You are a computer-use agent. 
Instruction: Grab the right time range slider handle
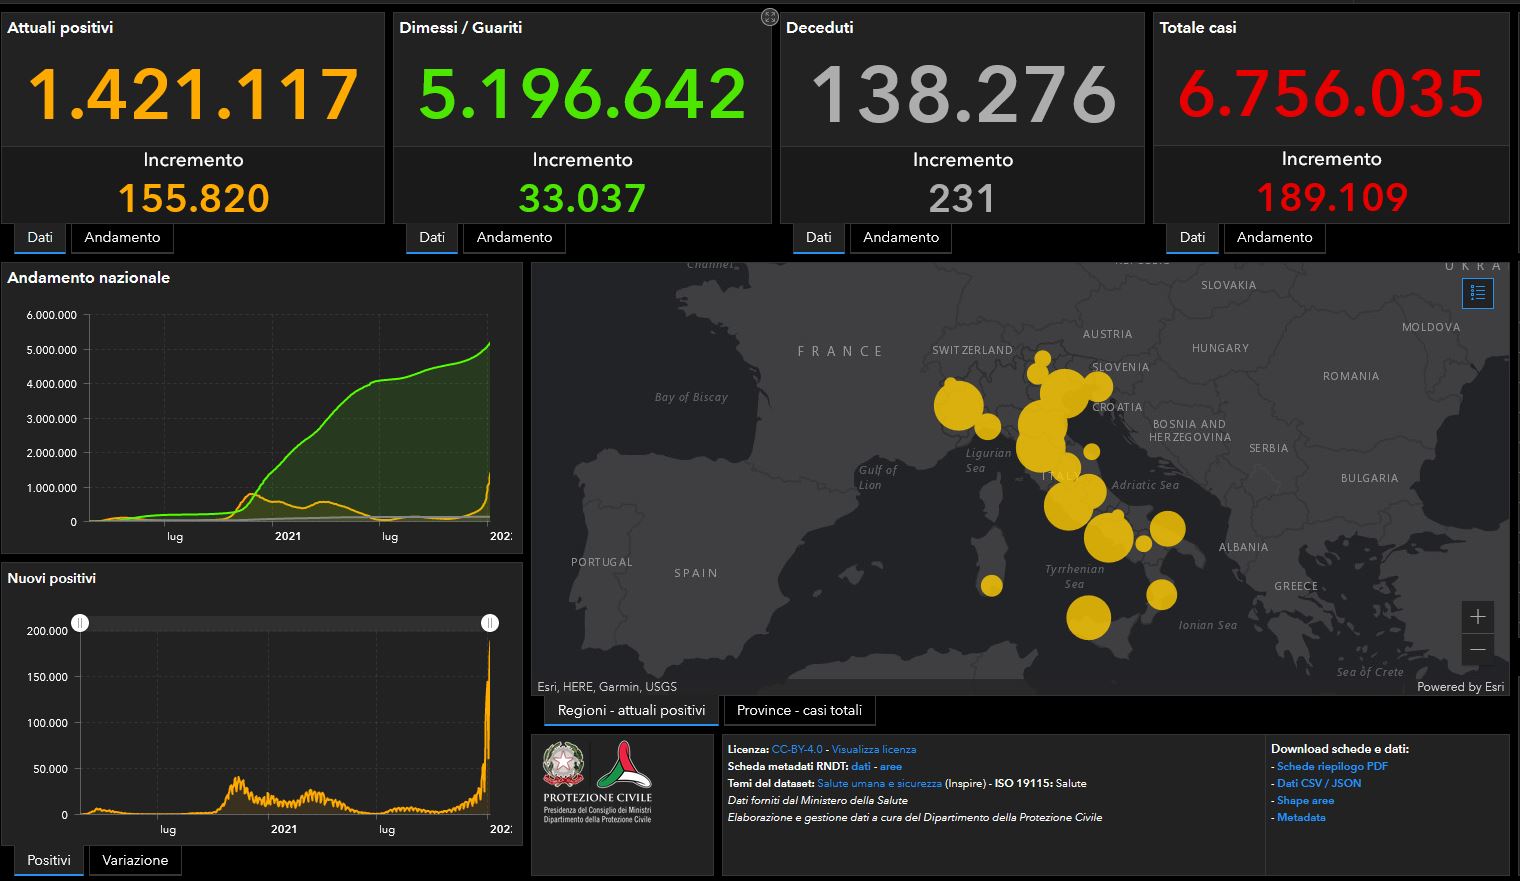490,623
